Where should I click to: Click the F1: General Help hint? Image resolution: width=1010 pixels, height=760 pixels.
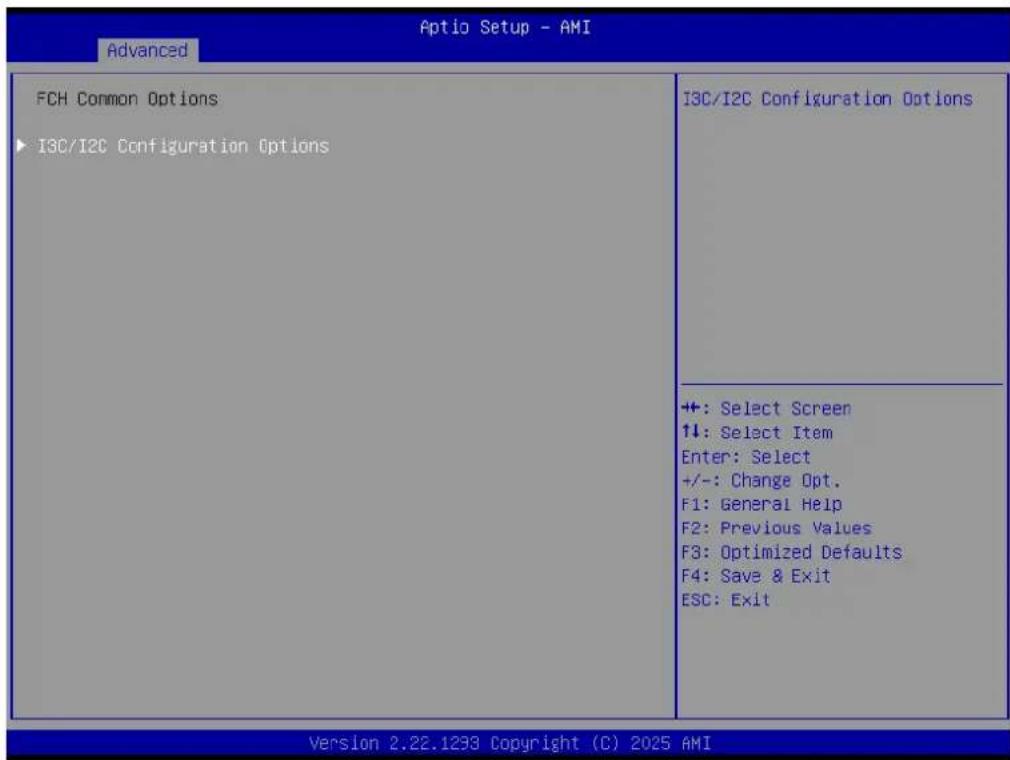tap(761, 504)
